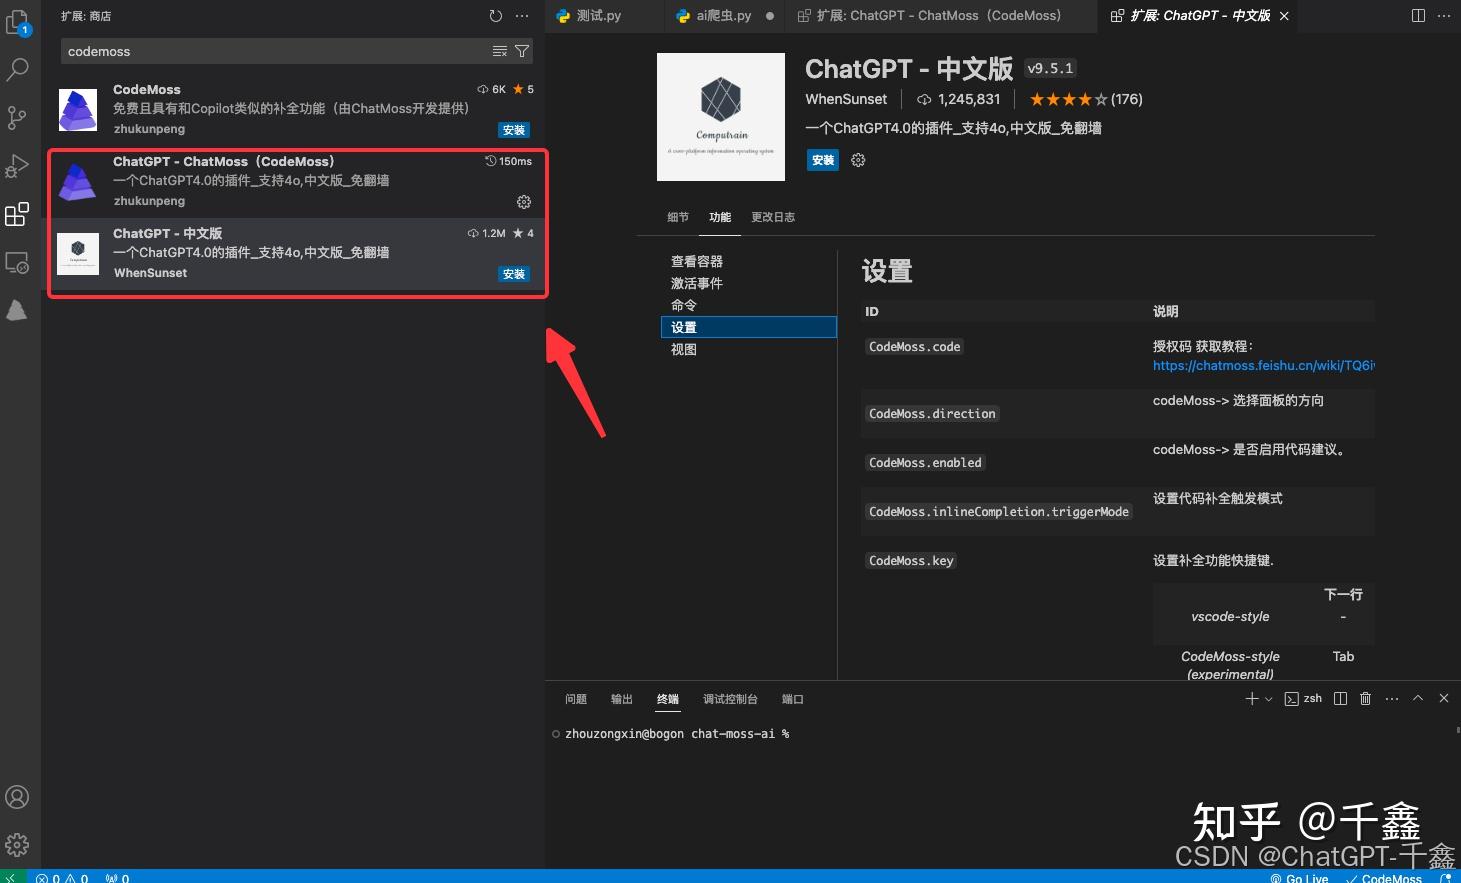Open the Run and Debug view
Screen dimensions: 1461x883
17,166
